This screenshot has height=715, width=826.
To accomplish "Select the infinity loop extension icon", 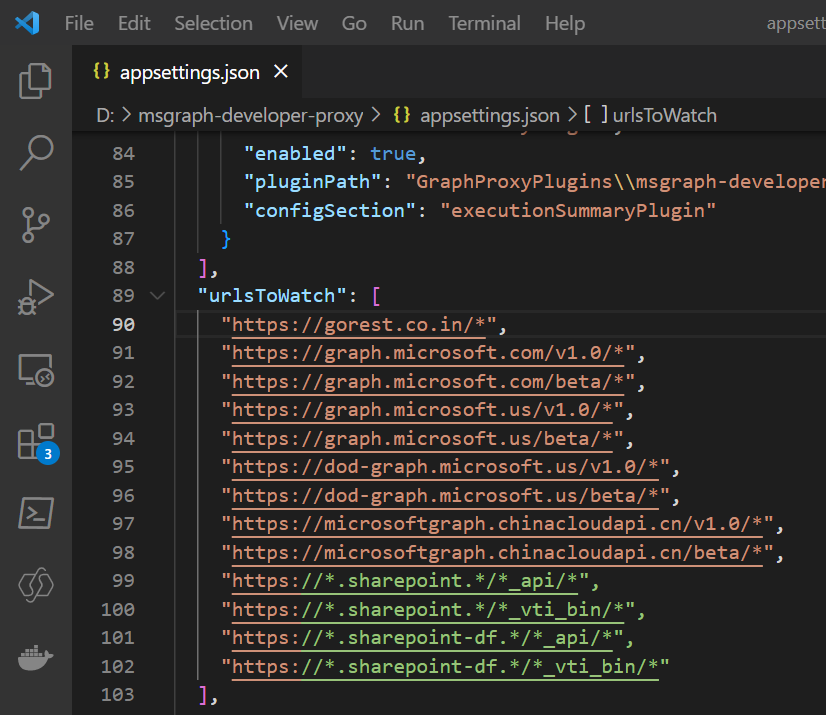I will point(35,585).
